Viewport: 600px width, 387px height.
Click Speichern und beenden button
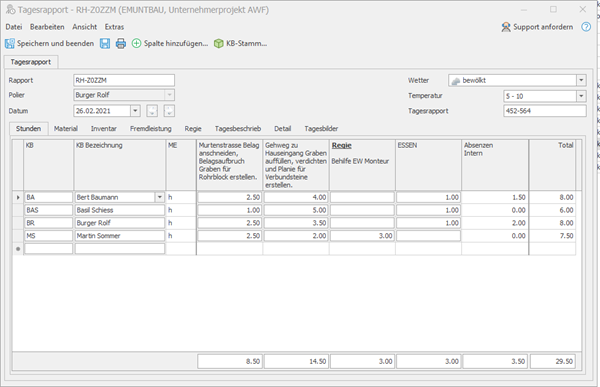coord(49,44)
